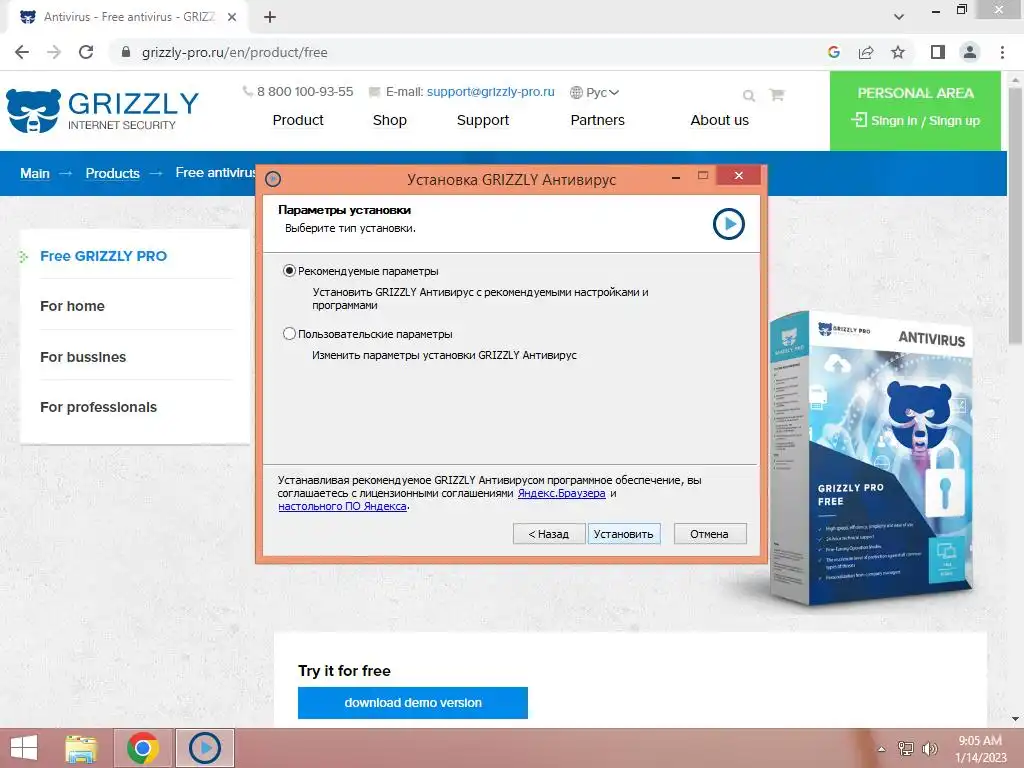Open volume control tray icon

929,749
